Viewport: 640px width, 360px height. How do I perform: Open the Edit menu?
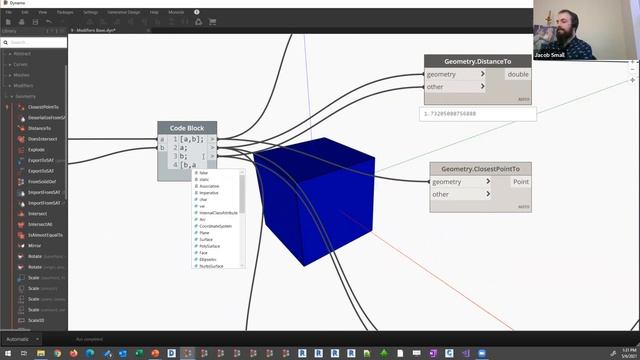coord(25,12)
